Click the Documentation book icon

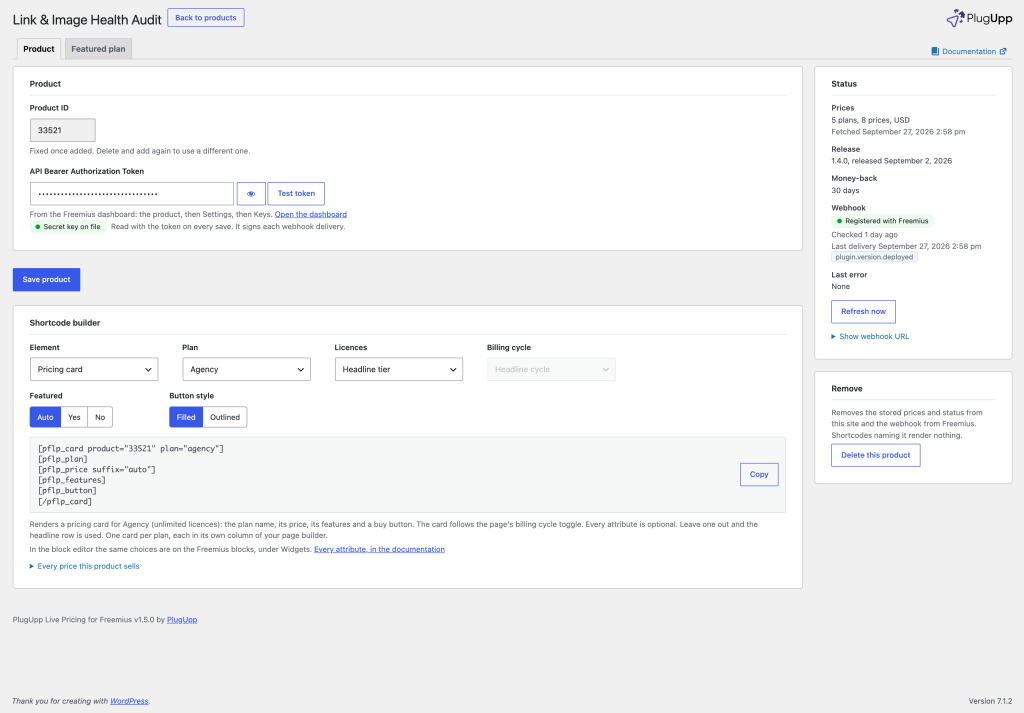click(935, 52)
